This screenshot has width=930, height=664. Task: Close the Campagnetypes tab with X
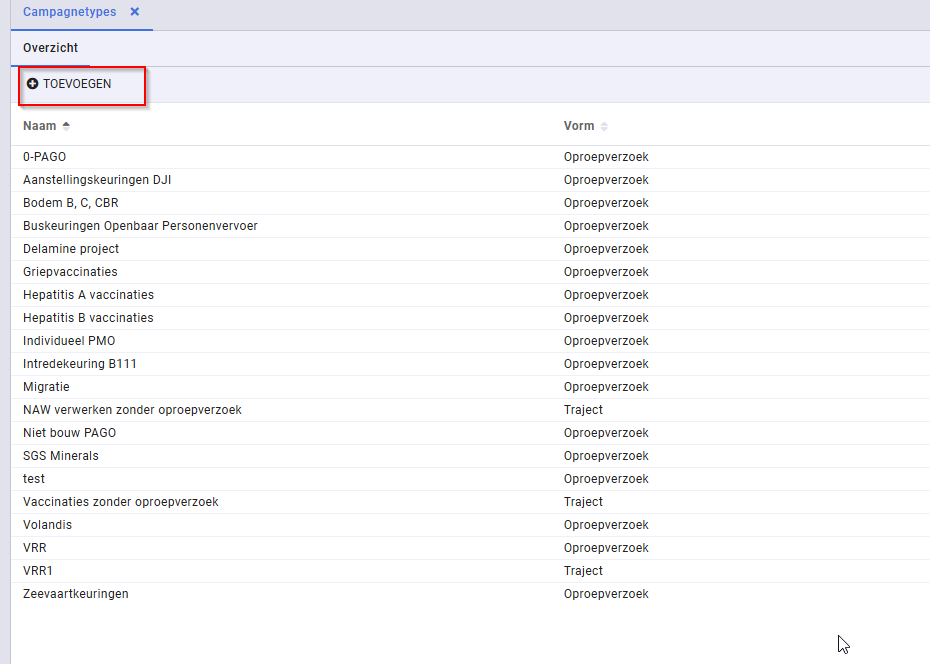coord(135,12)
